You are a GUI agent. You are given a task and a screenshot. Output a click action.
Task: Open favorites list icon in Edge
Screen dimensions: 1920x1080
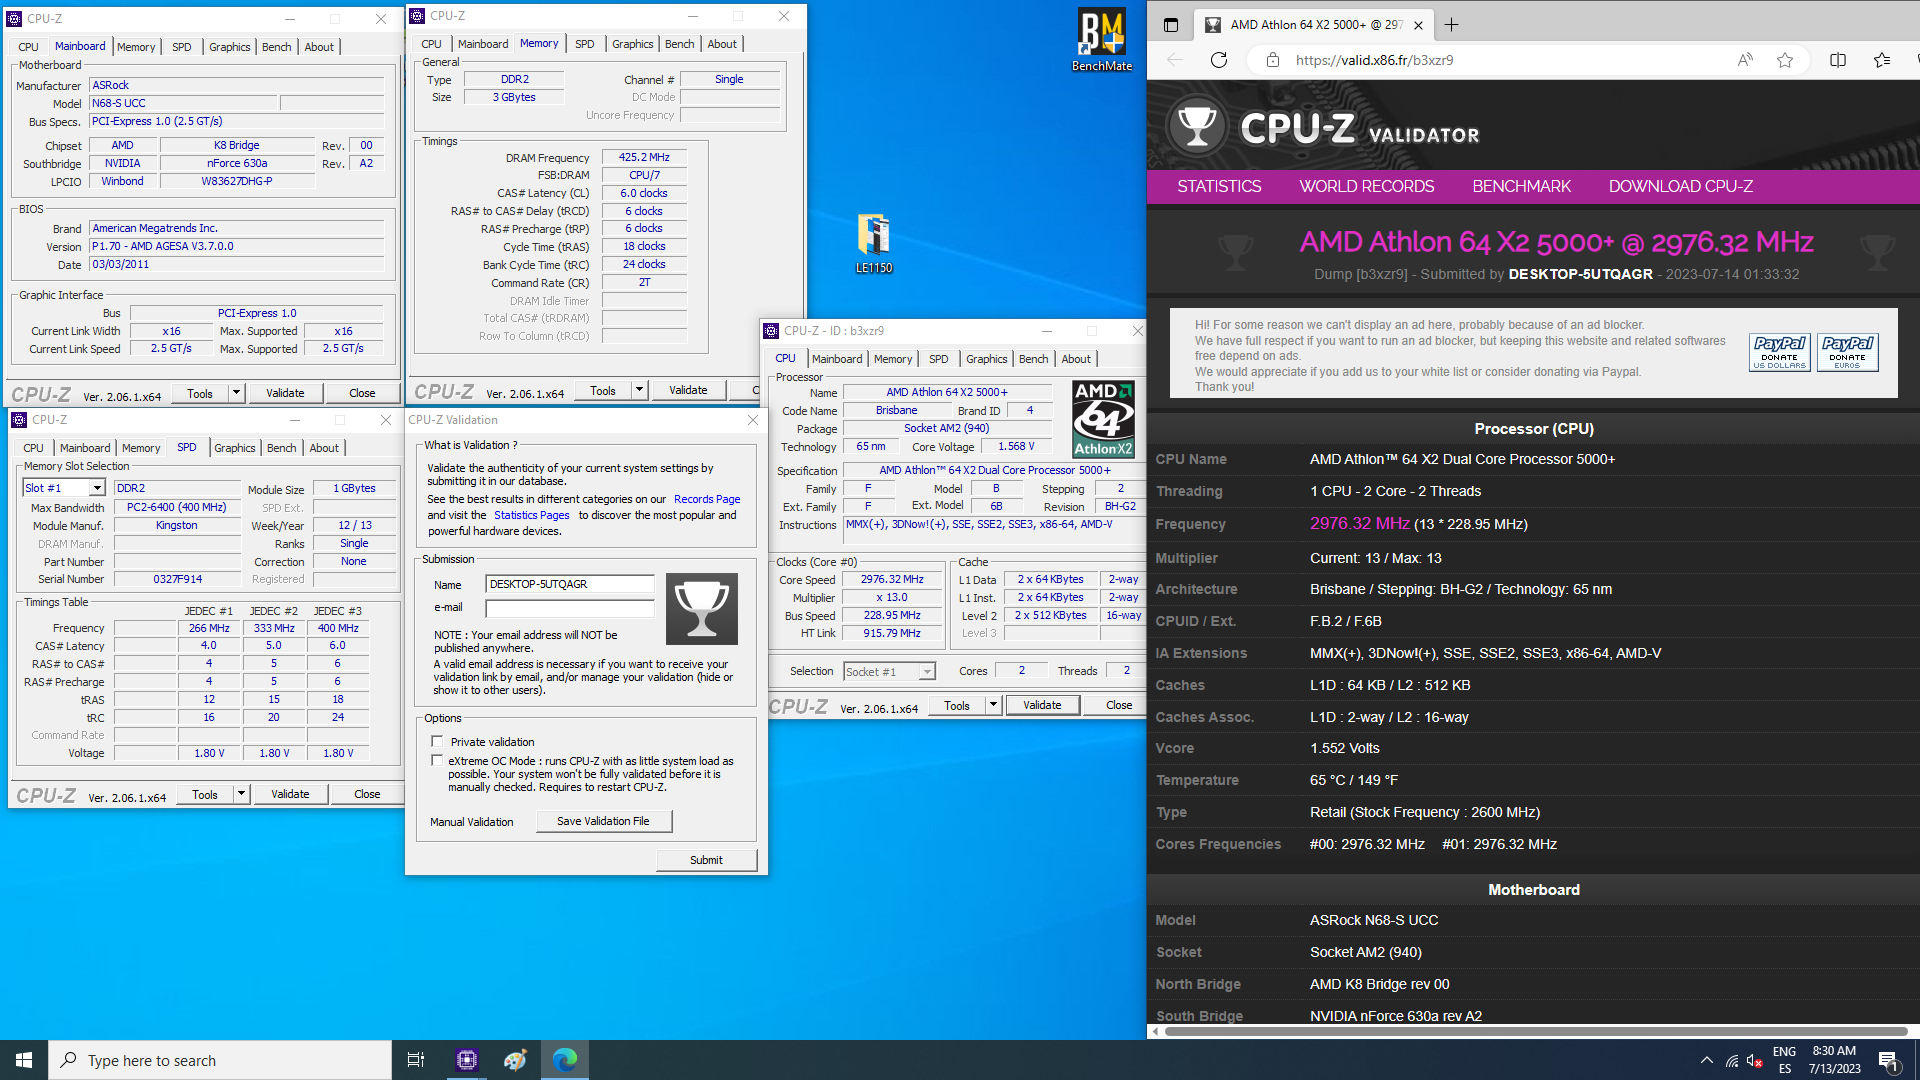(x=1882, y=60)
